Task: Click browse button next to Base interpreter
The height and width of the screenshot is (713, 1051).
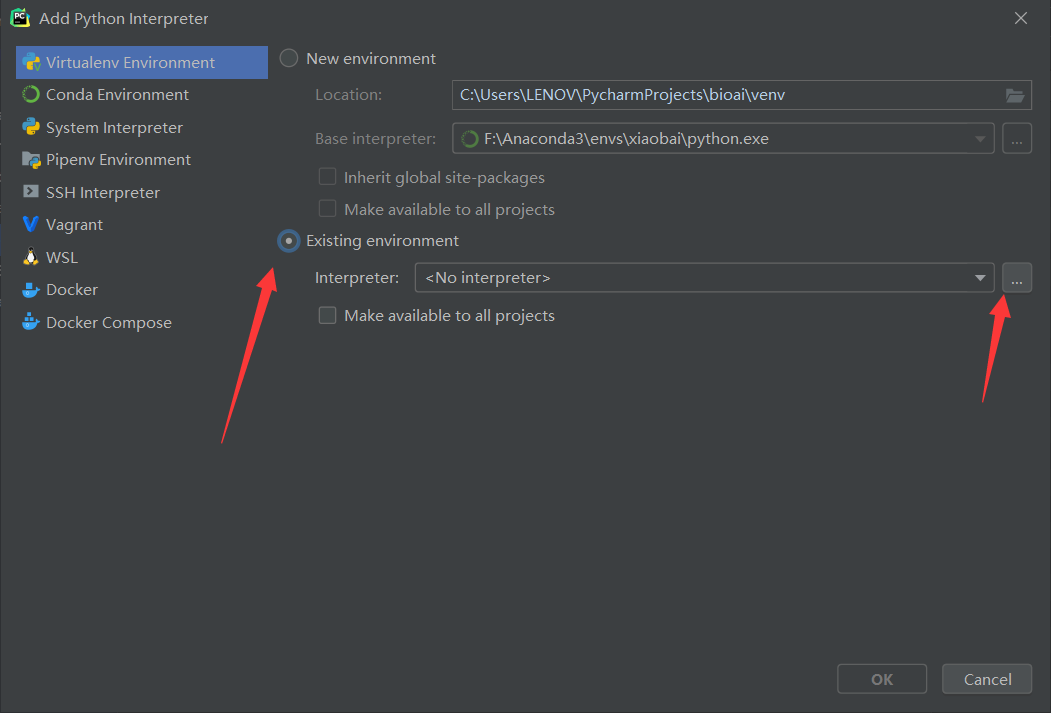Action: click(1017, 139)
